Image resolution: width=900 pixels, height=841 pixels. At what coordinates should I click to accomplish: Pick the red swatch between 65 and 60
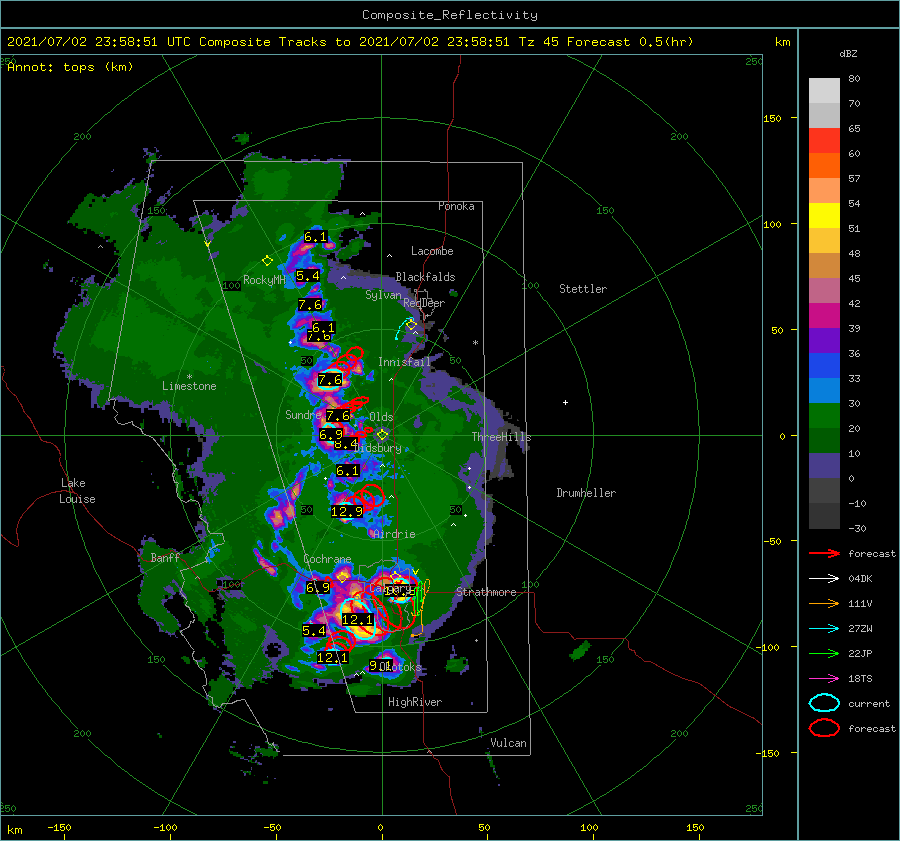point(824,141)
